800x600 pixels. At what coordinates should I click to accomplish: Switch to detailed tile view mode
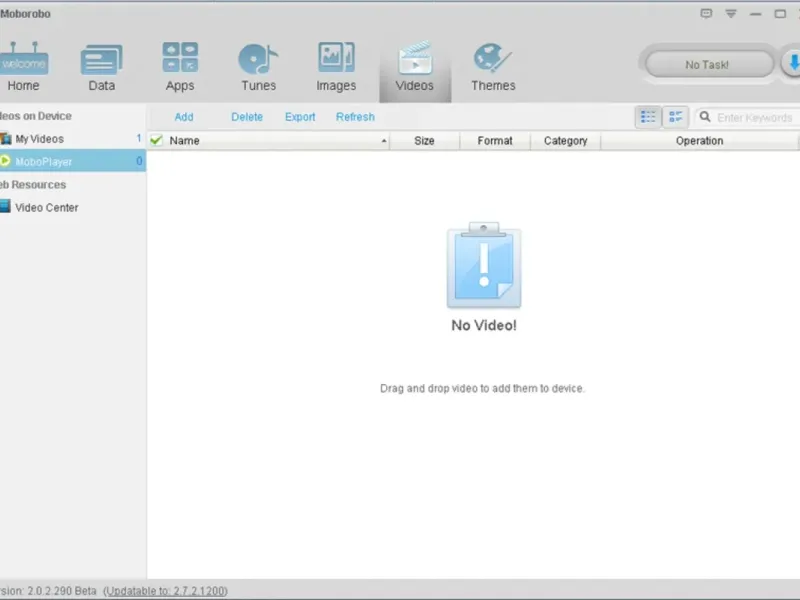(676, 117)
